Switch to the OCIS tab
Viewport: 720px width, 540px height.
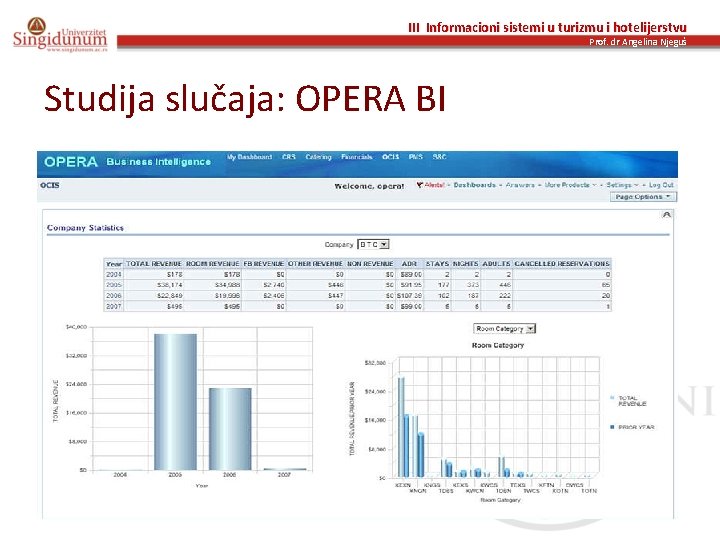tap(391, 157)
